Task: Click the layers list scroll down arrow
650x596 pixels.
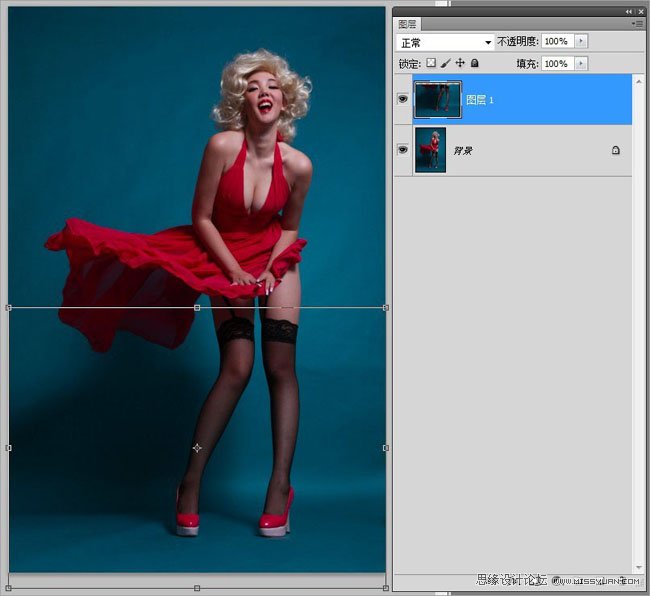Action: click(x=639, y=567)
